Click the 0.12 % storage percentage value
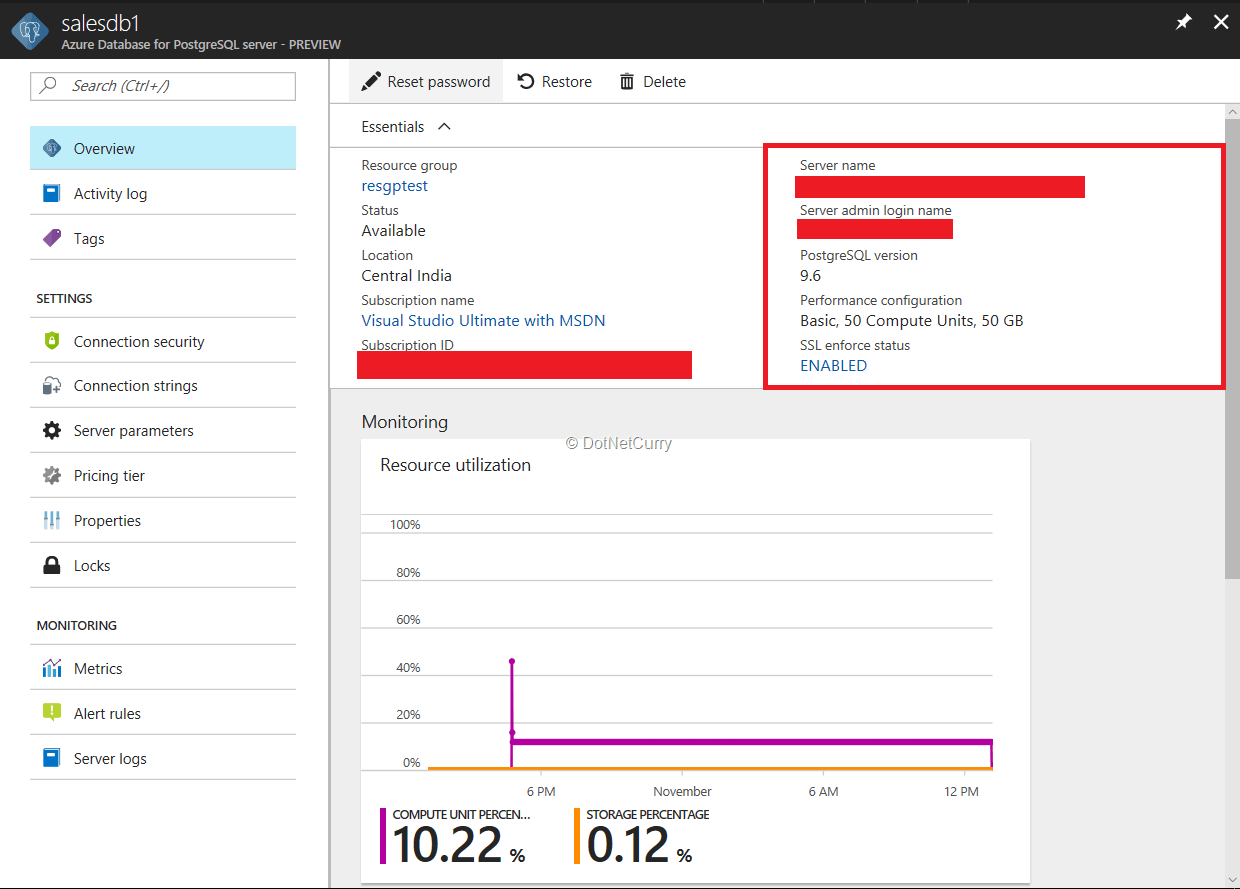This screenshot has width=1240, height=889. click(x=639, y=845)
